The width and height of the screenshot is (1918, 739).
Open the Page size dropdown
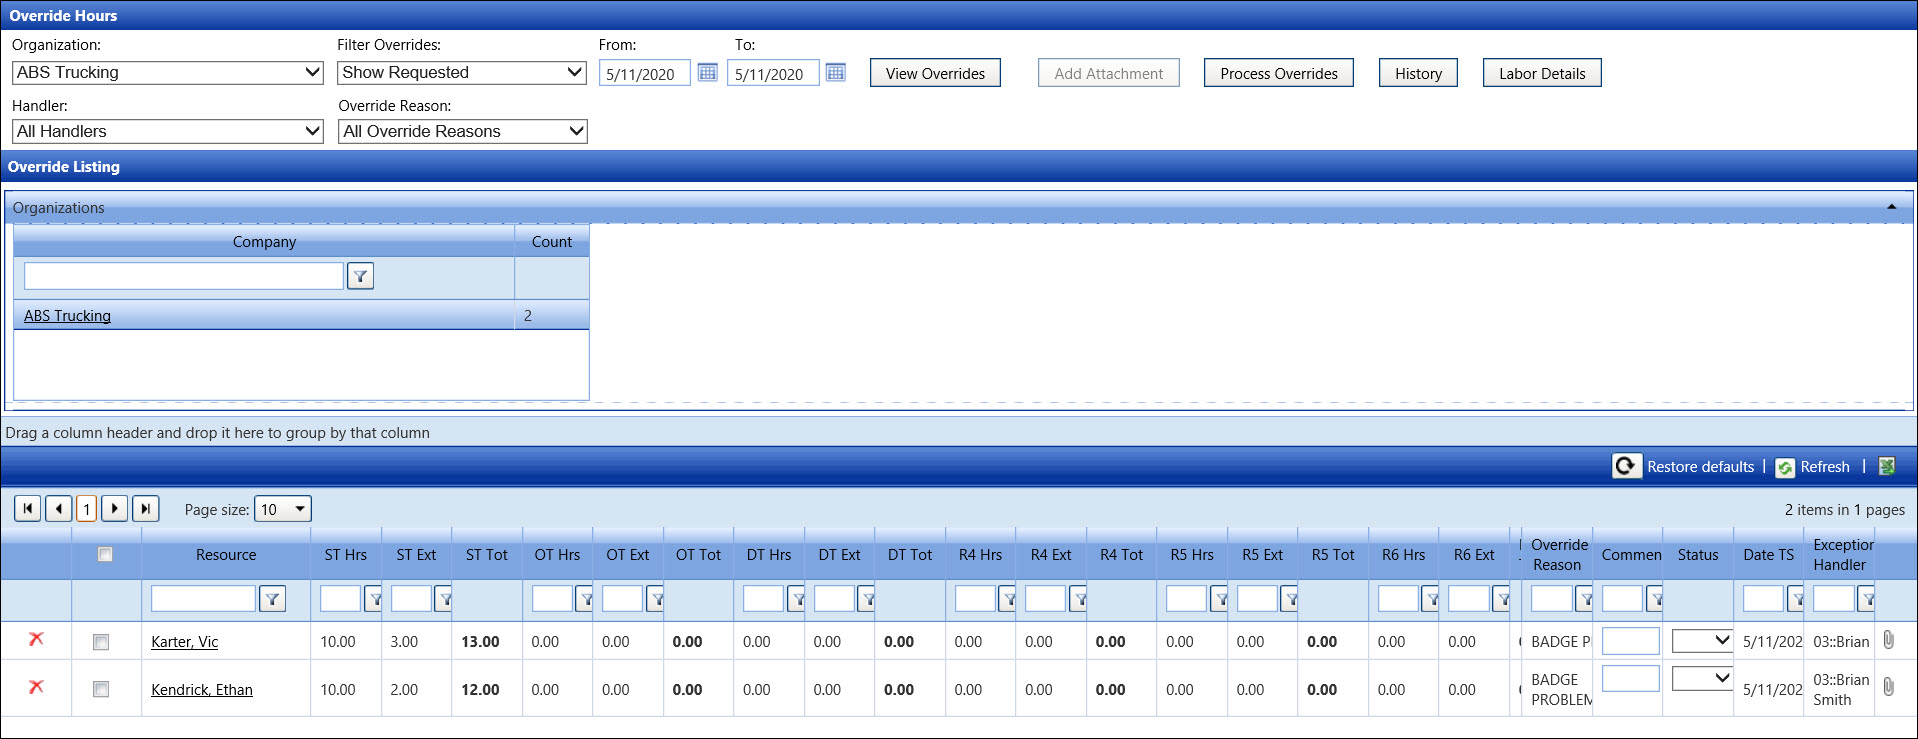click(283, 509)
